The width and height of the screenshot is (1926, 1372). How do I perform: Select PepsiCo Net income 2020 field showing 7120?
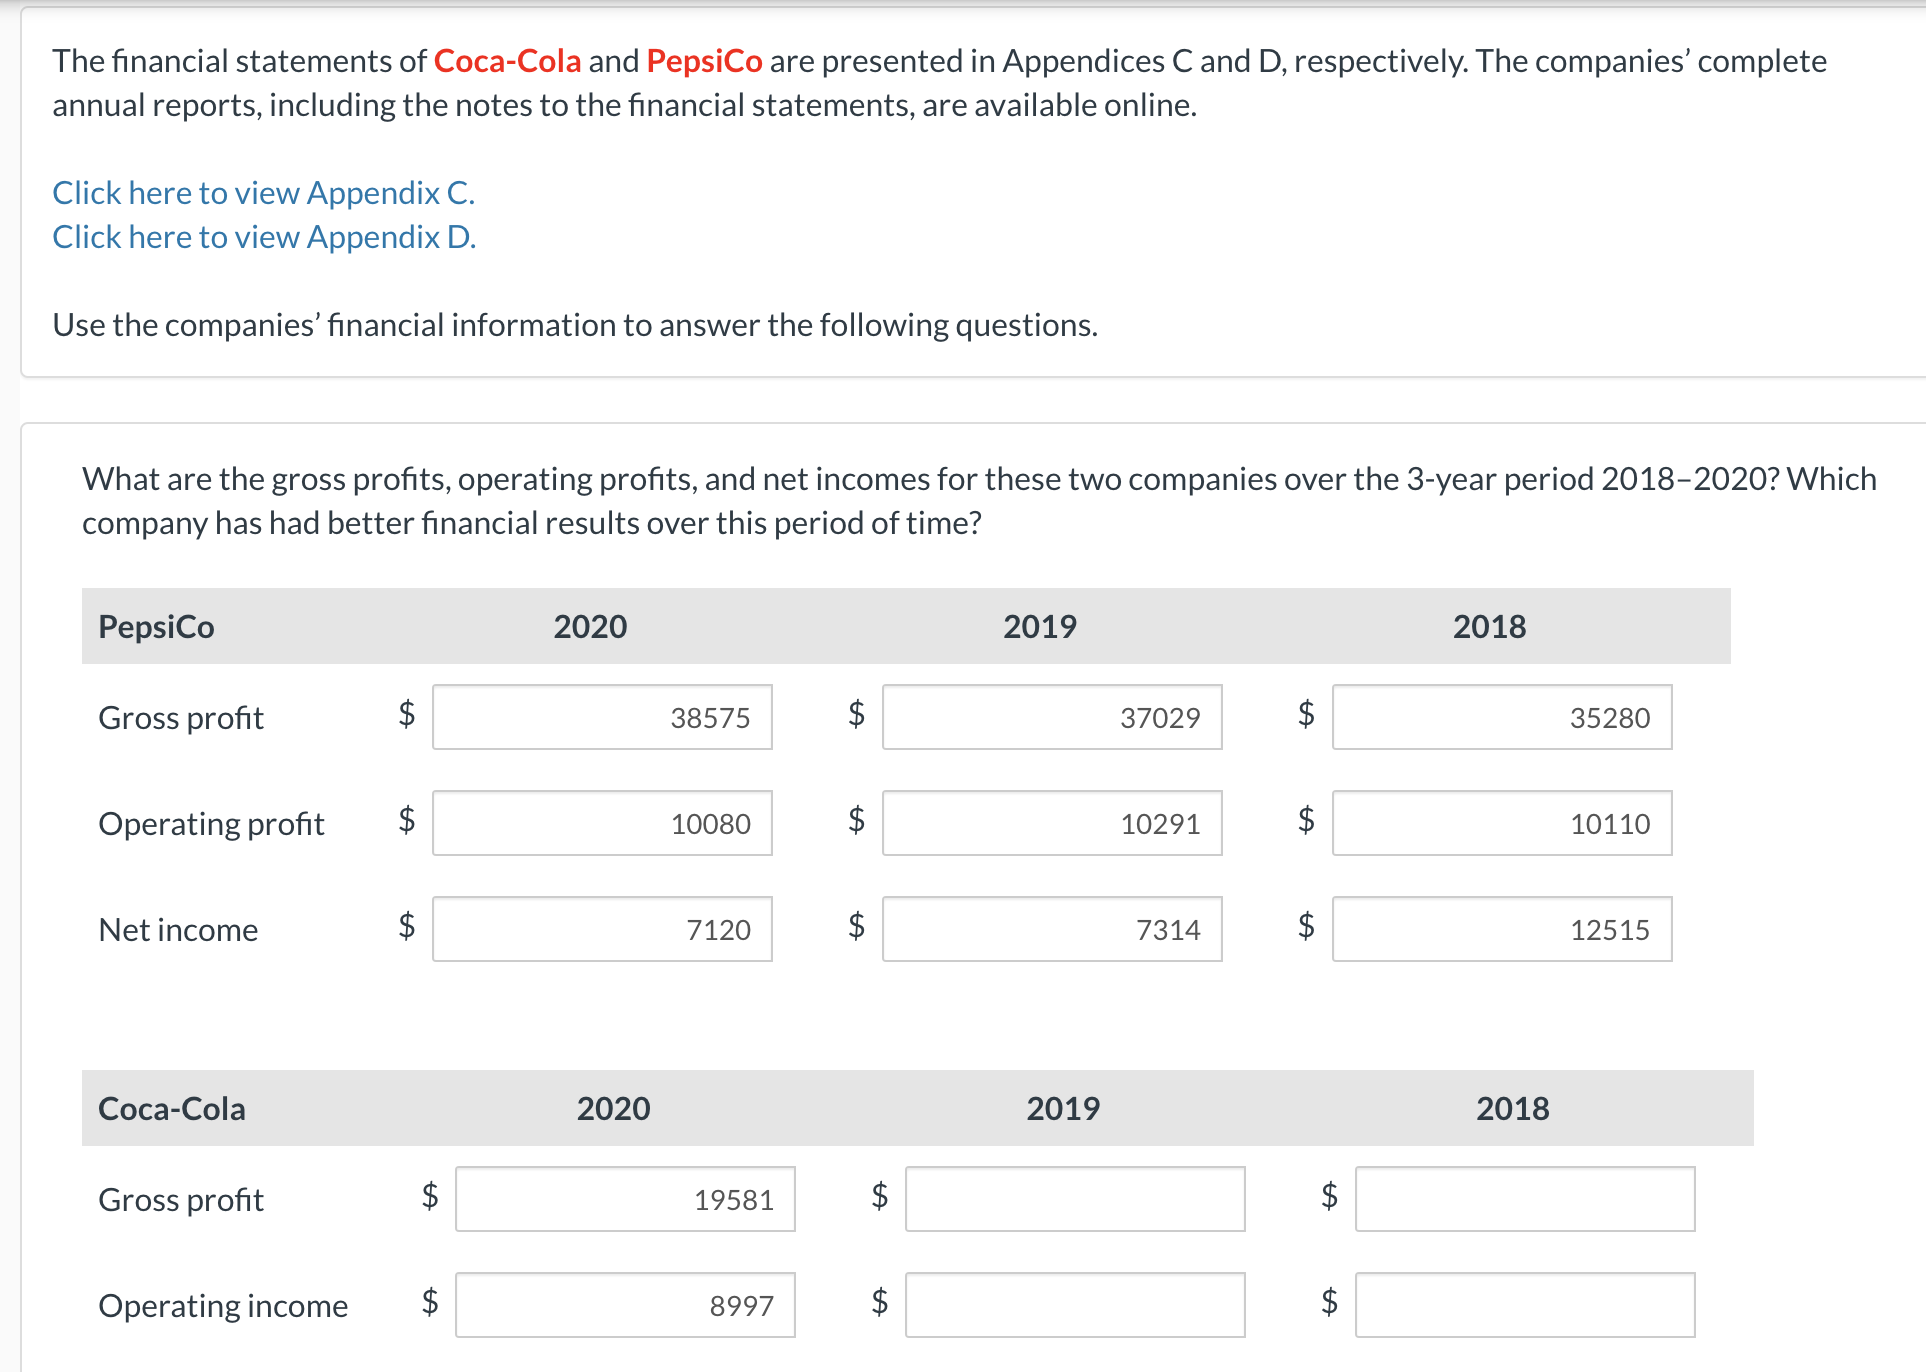tap(601, 929)
